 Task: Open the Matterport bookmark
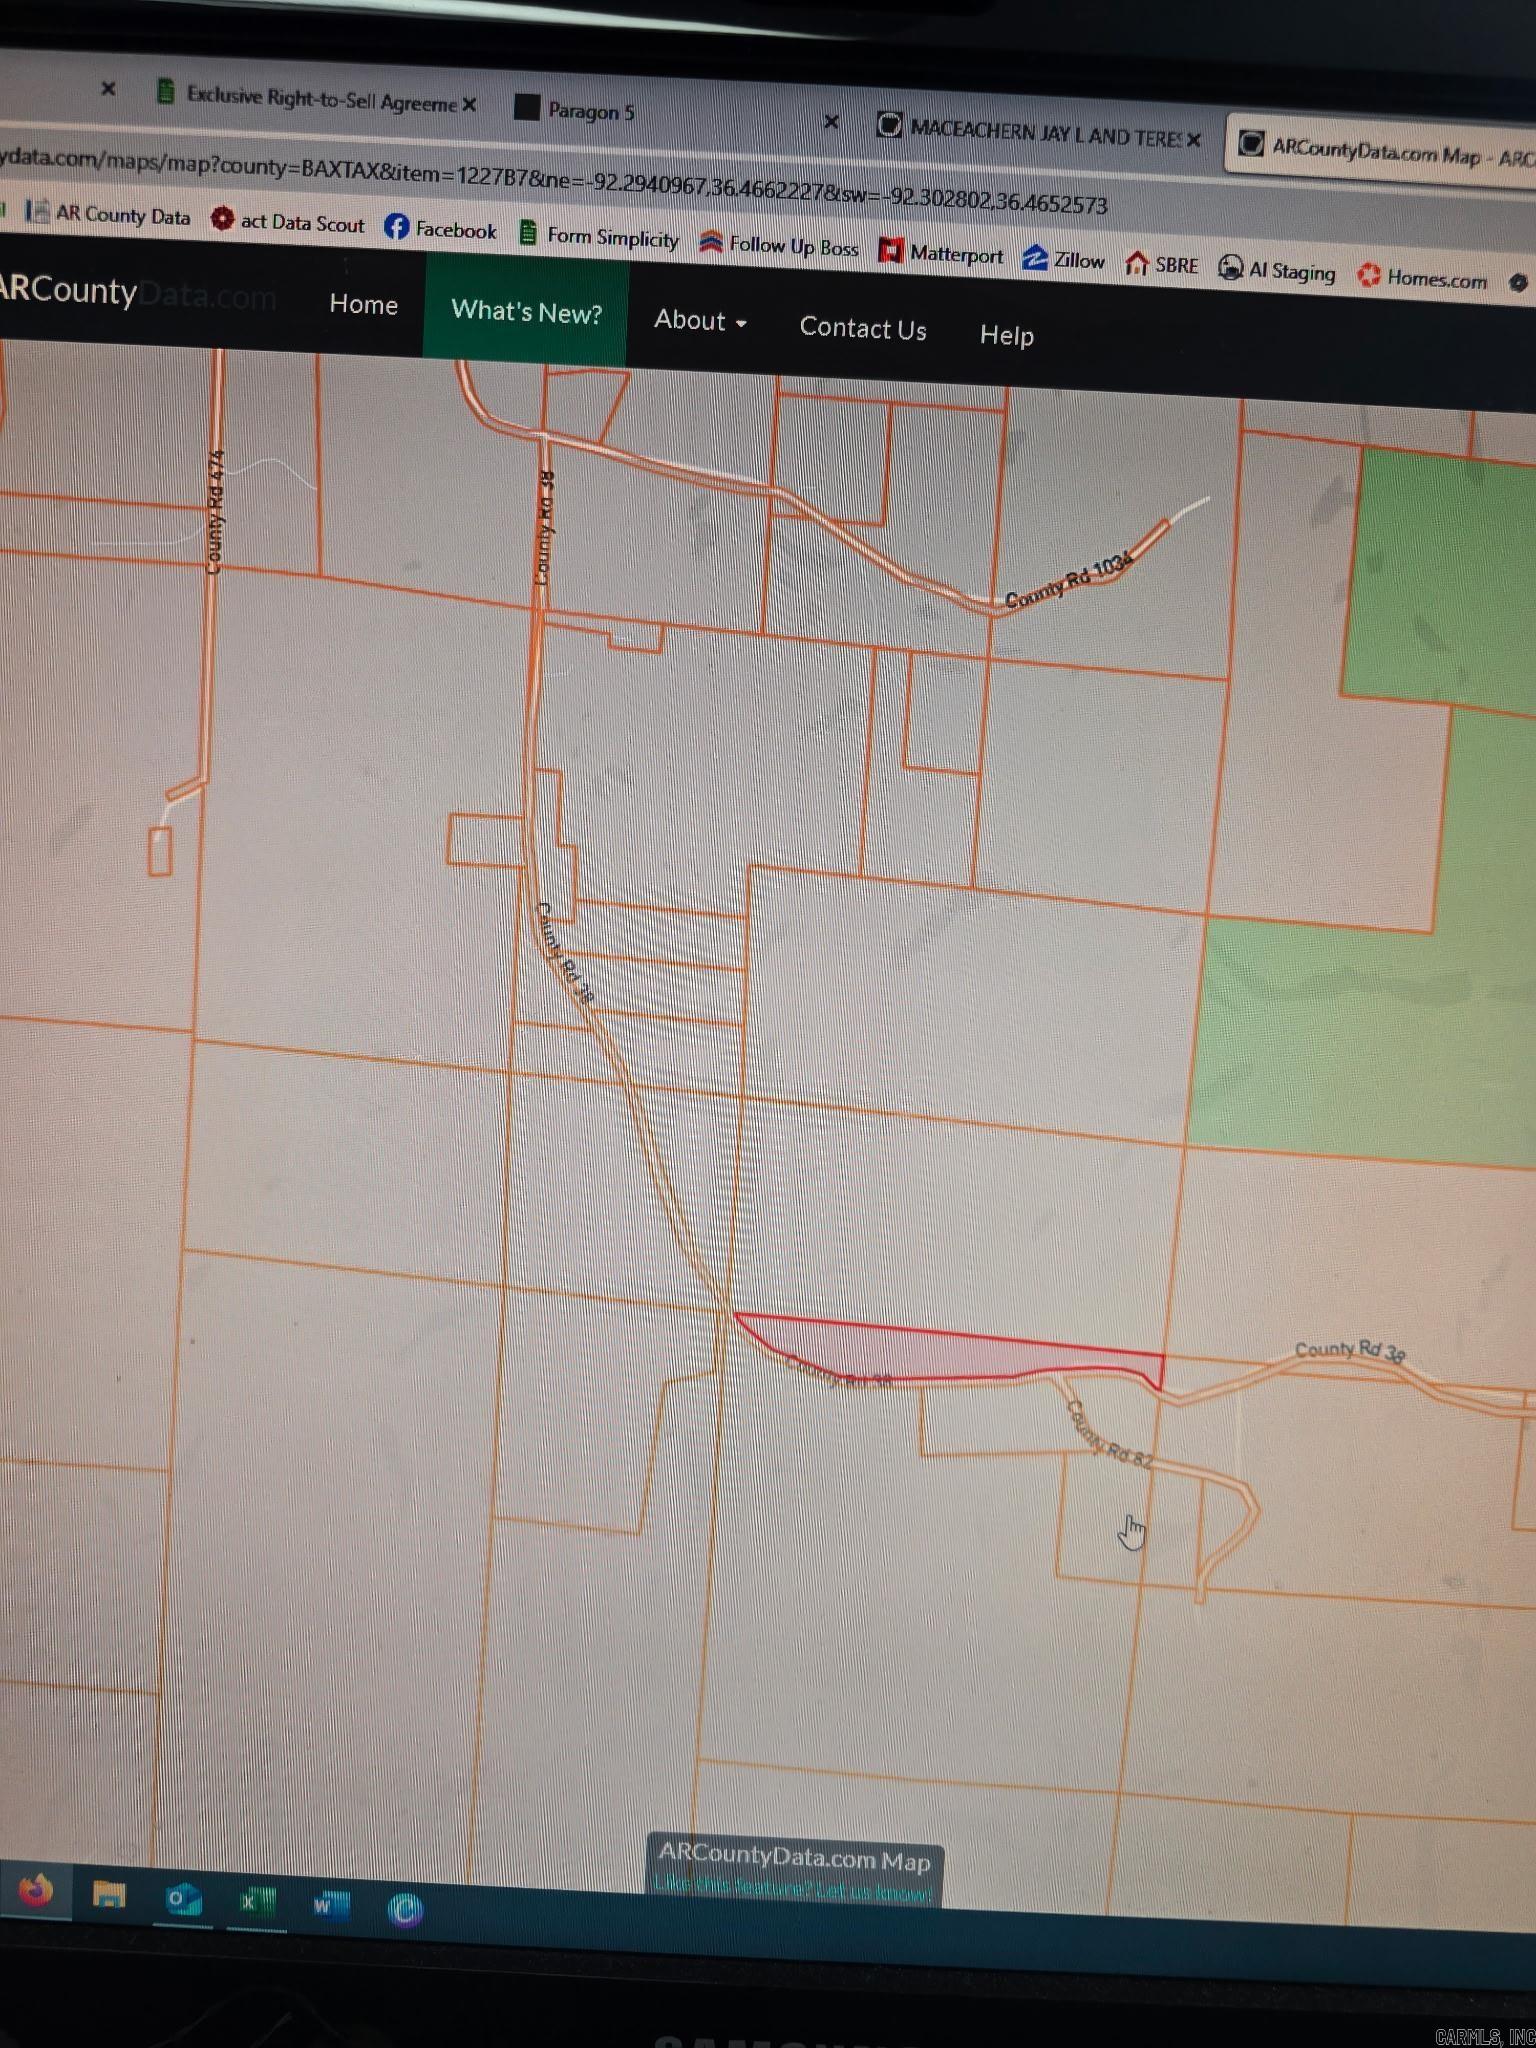(x=941, y=254)
